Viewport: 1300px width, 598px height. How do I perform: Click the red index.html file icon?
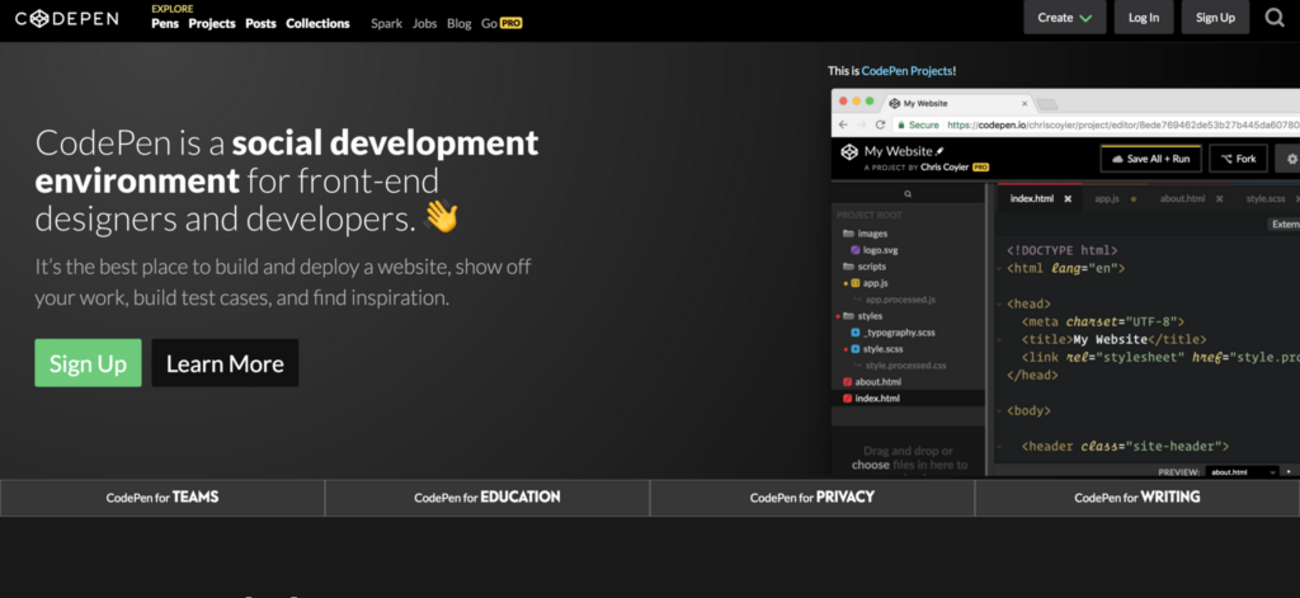(847, 398)
